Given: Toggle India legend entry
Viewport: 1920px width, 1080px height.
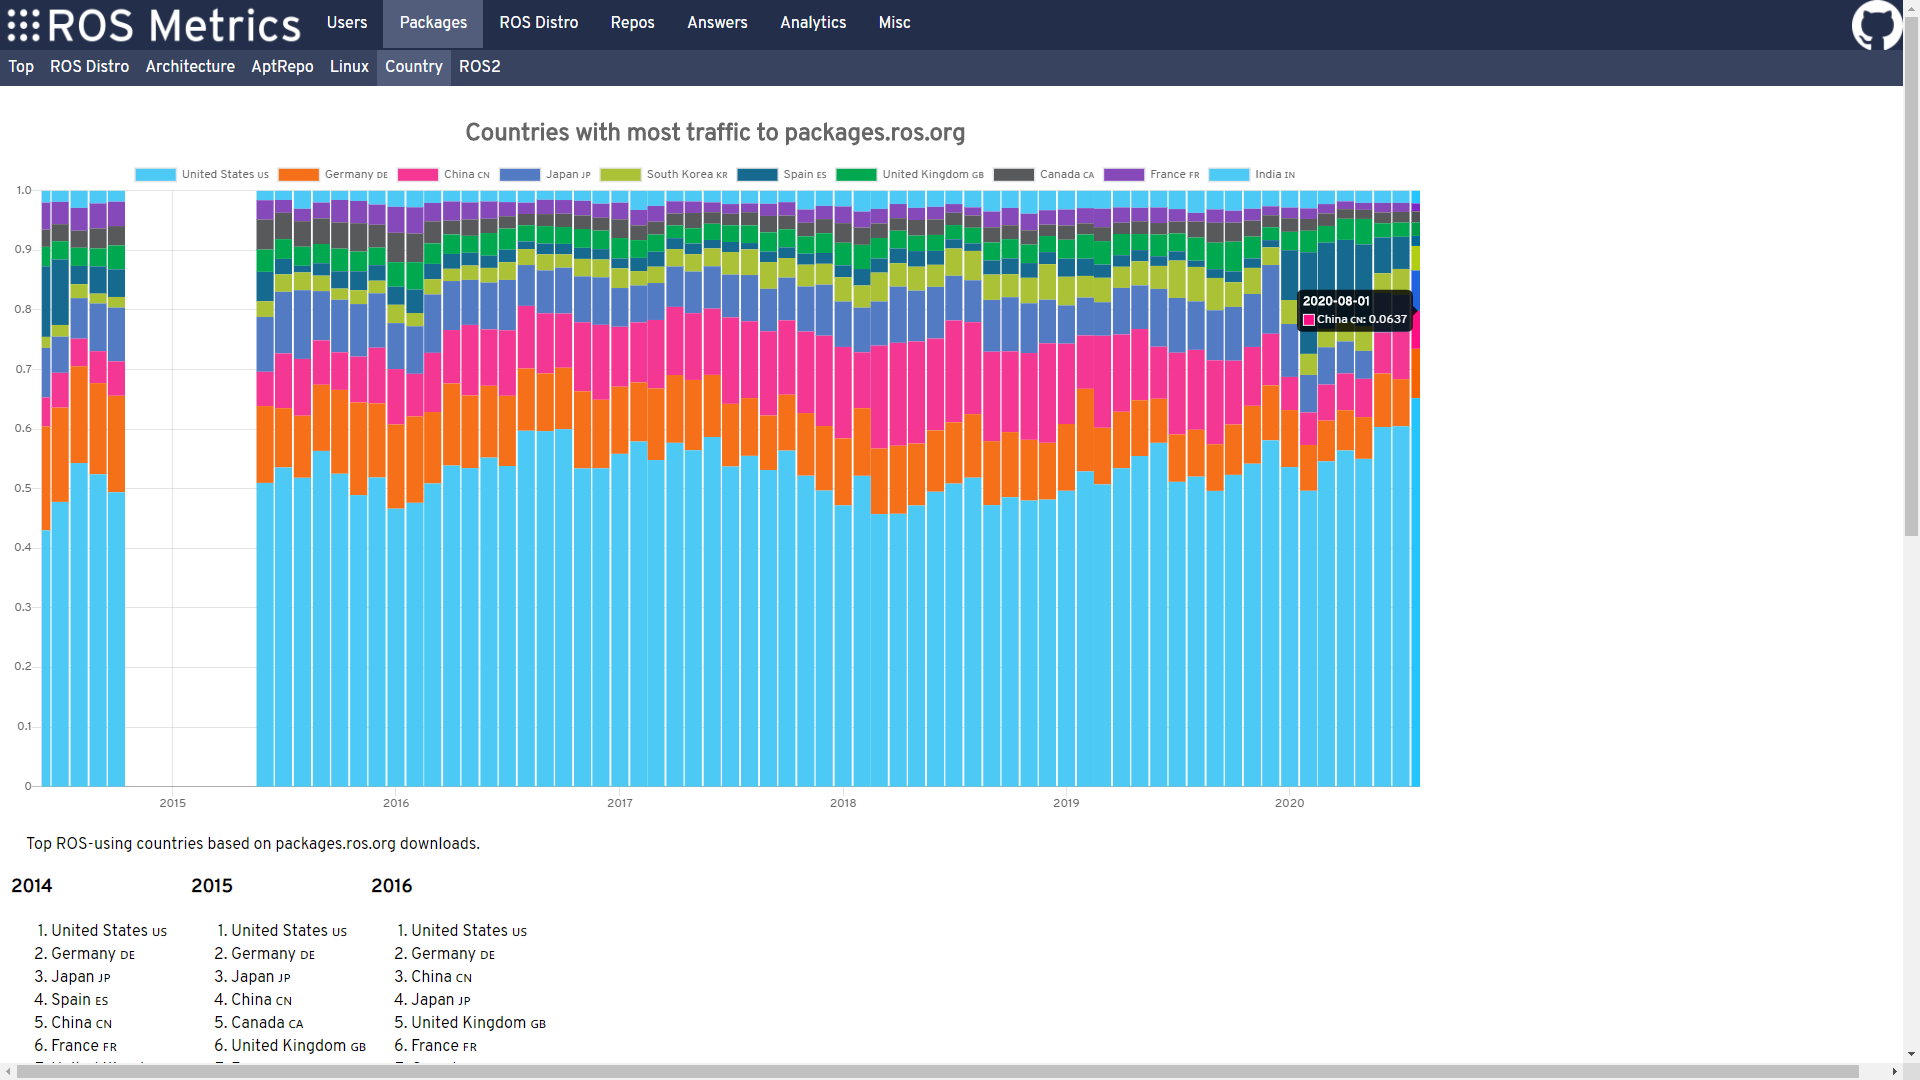Looking at the screenshot, I should point(1229,175).
